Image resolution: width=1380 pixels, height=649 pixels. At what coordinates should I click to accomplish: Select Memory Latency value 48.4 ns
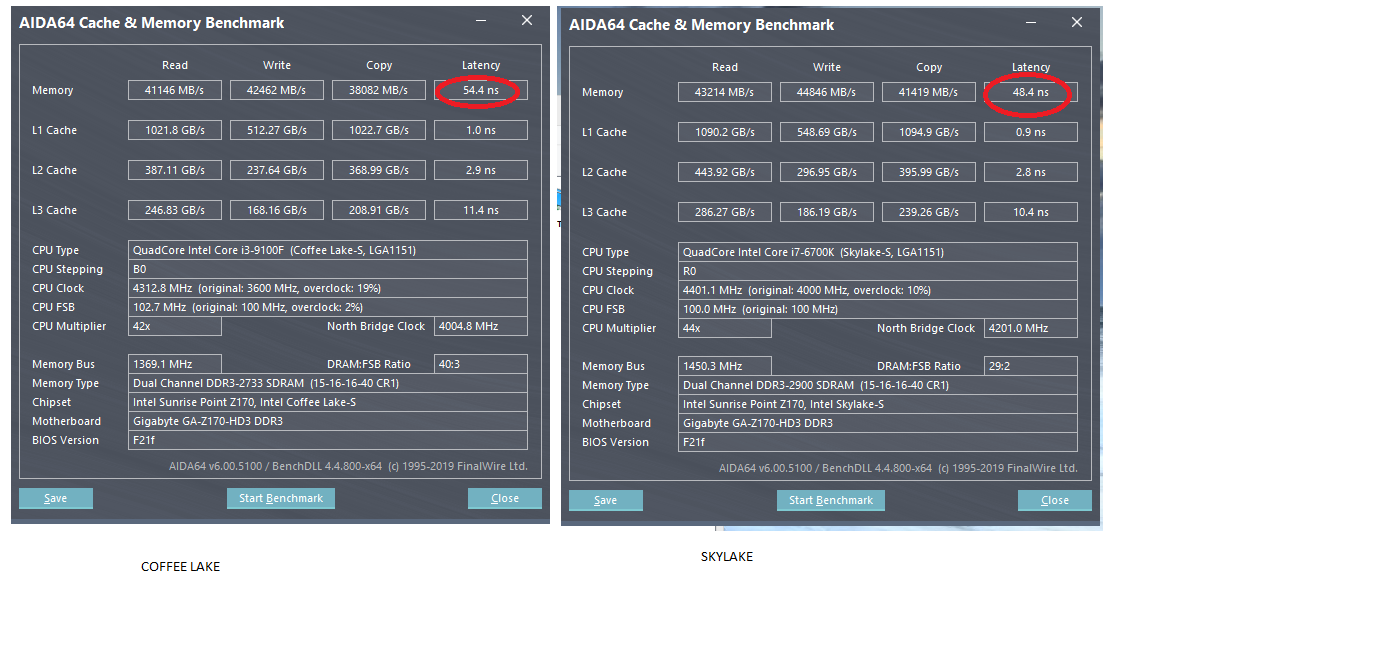1031,92
